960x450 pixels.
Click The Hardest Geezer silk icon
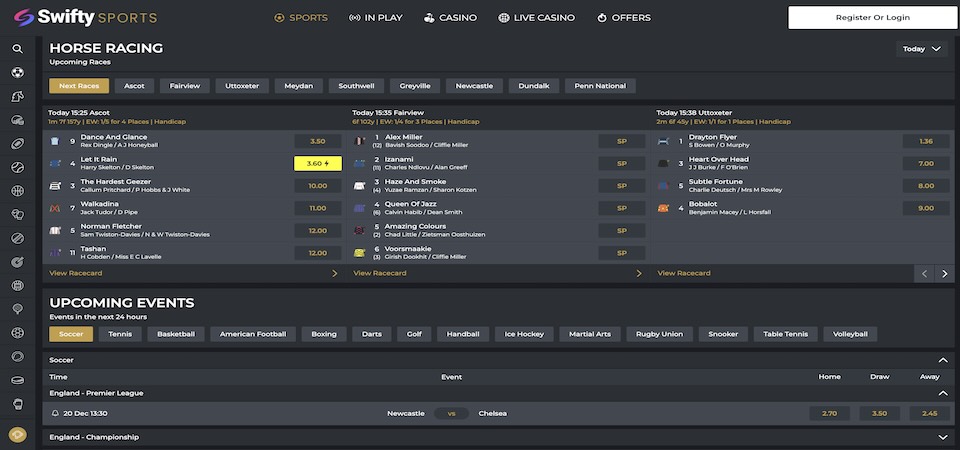coord(55,186)
